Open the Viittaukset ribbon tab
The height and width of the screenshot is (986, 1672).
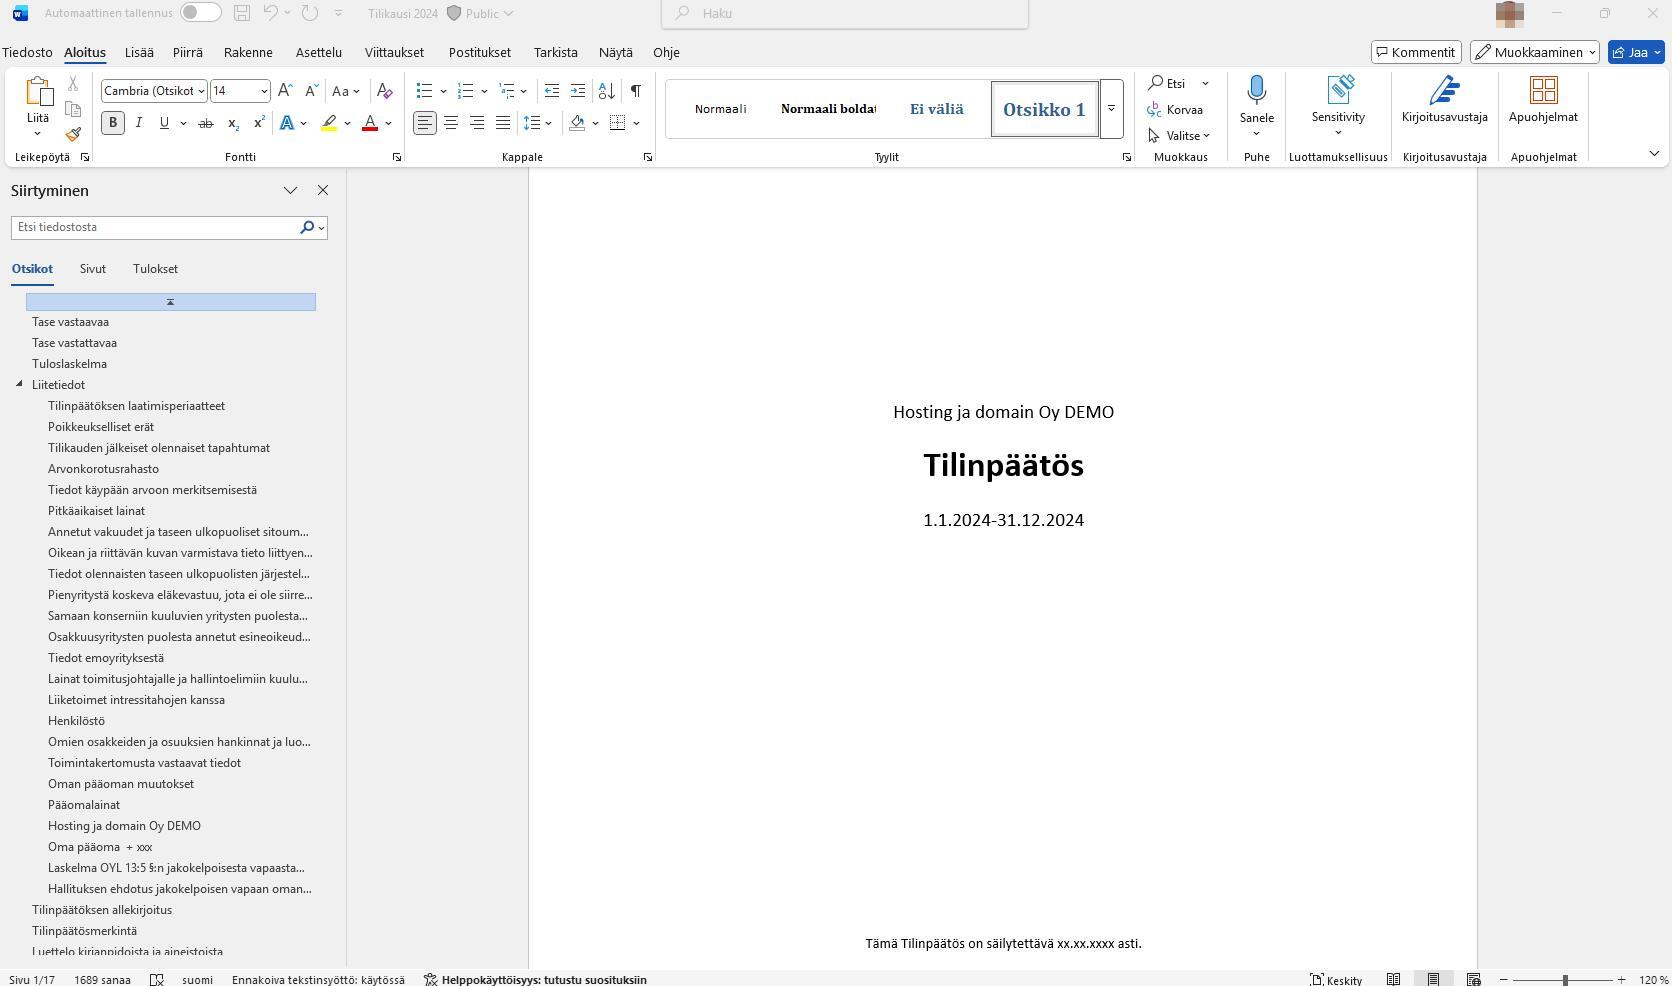coord(394,52)
